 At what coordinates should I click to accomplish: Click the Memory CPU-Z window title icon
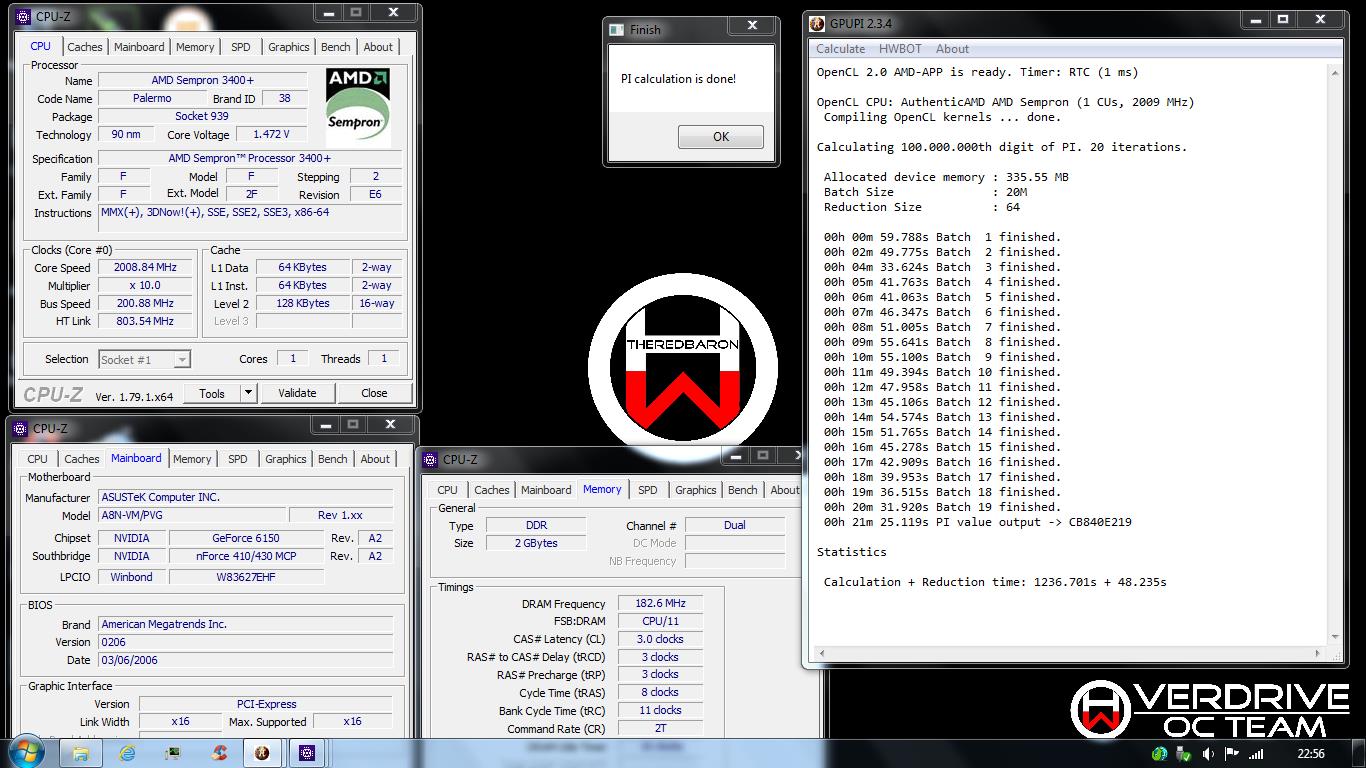[x=431, y=459]
